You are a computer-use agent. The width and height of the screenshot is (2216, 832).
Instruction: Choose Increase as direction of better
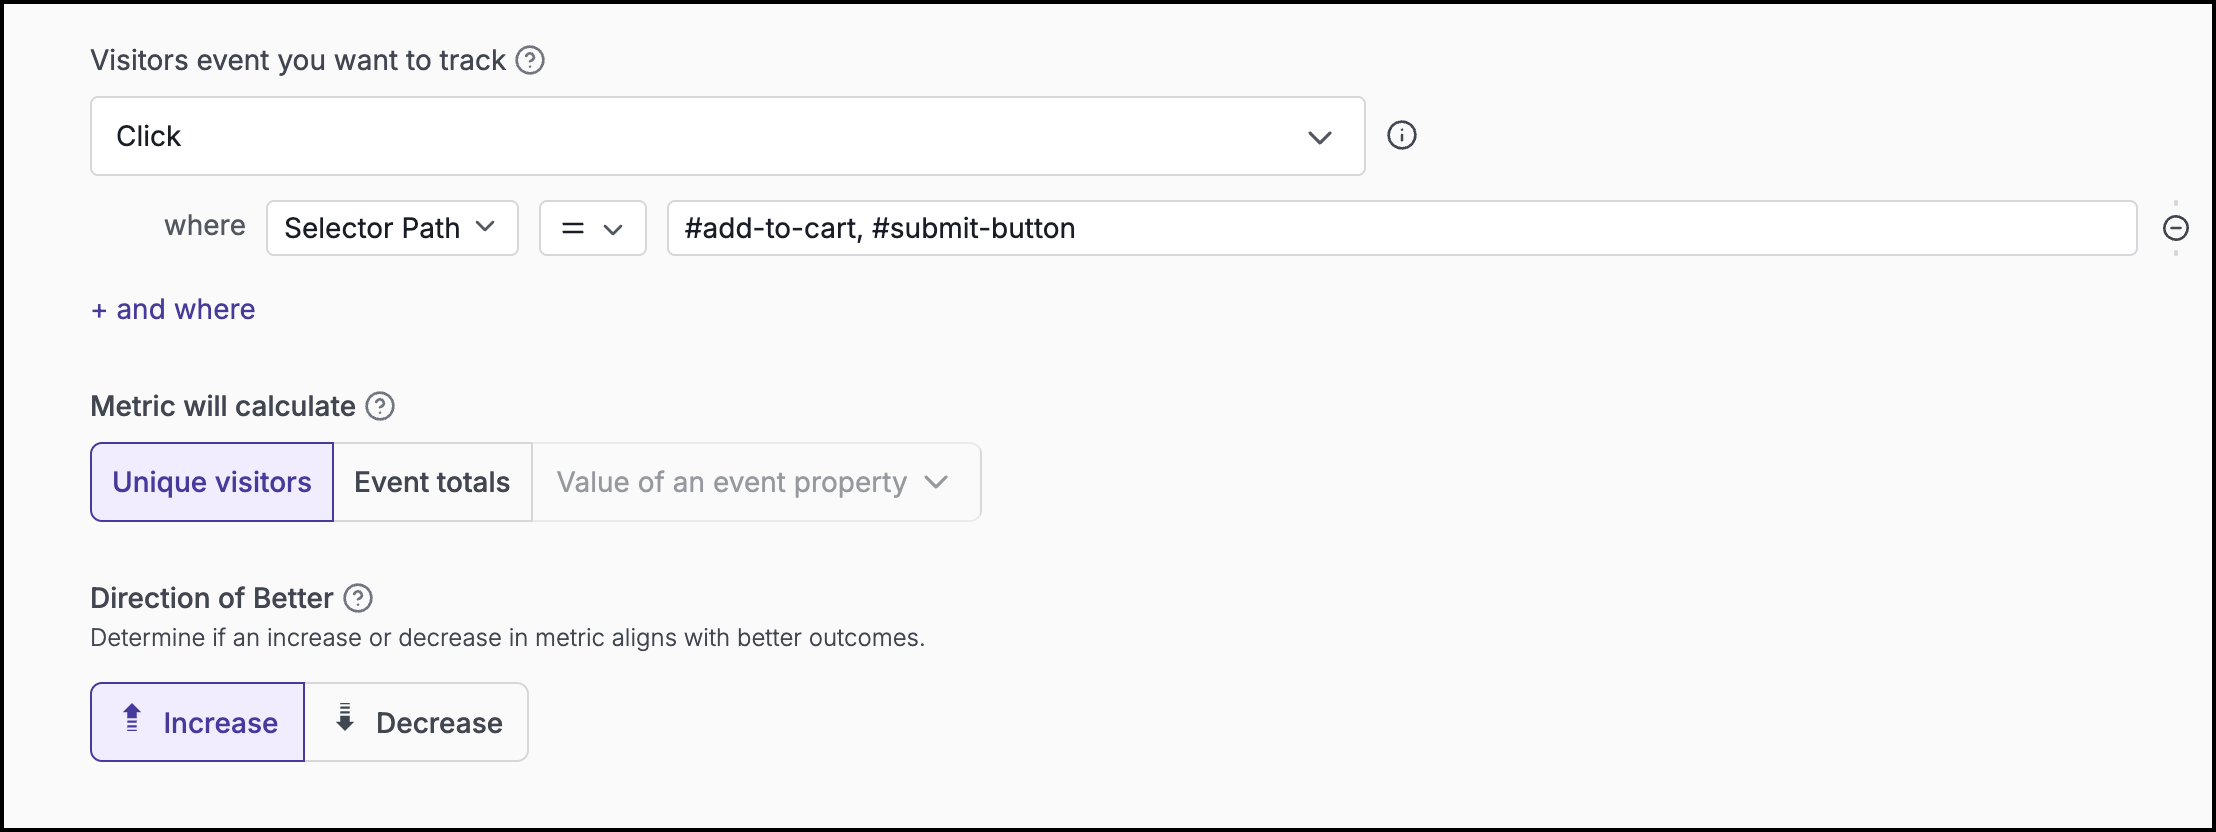pyautogui.click(x=198, y=722)
